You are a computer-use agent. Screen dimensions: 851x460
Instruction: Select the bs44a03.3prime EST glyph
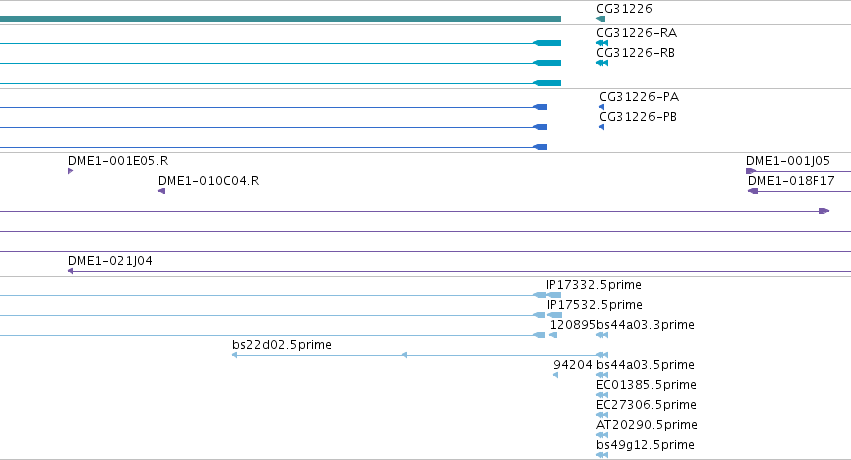(602, 335)
